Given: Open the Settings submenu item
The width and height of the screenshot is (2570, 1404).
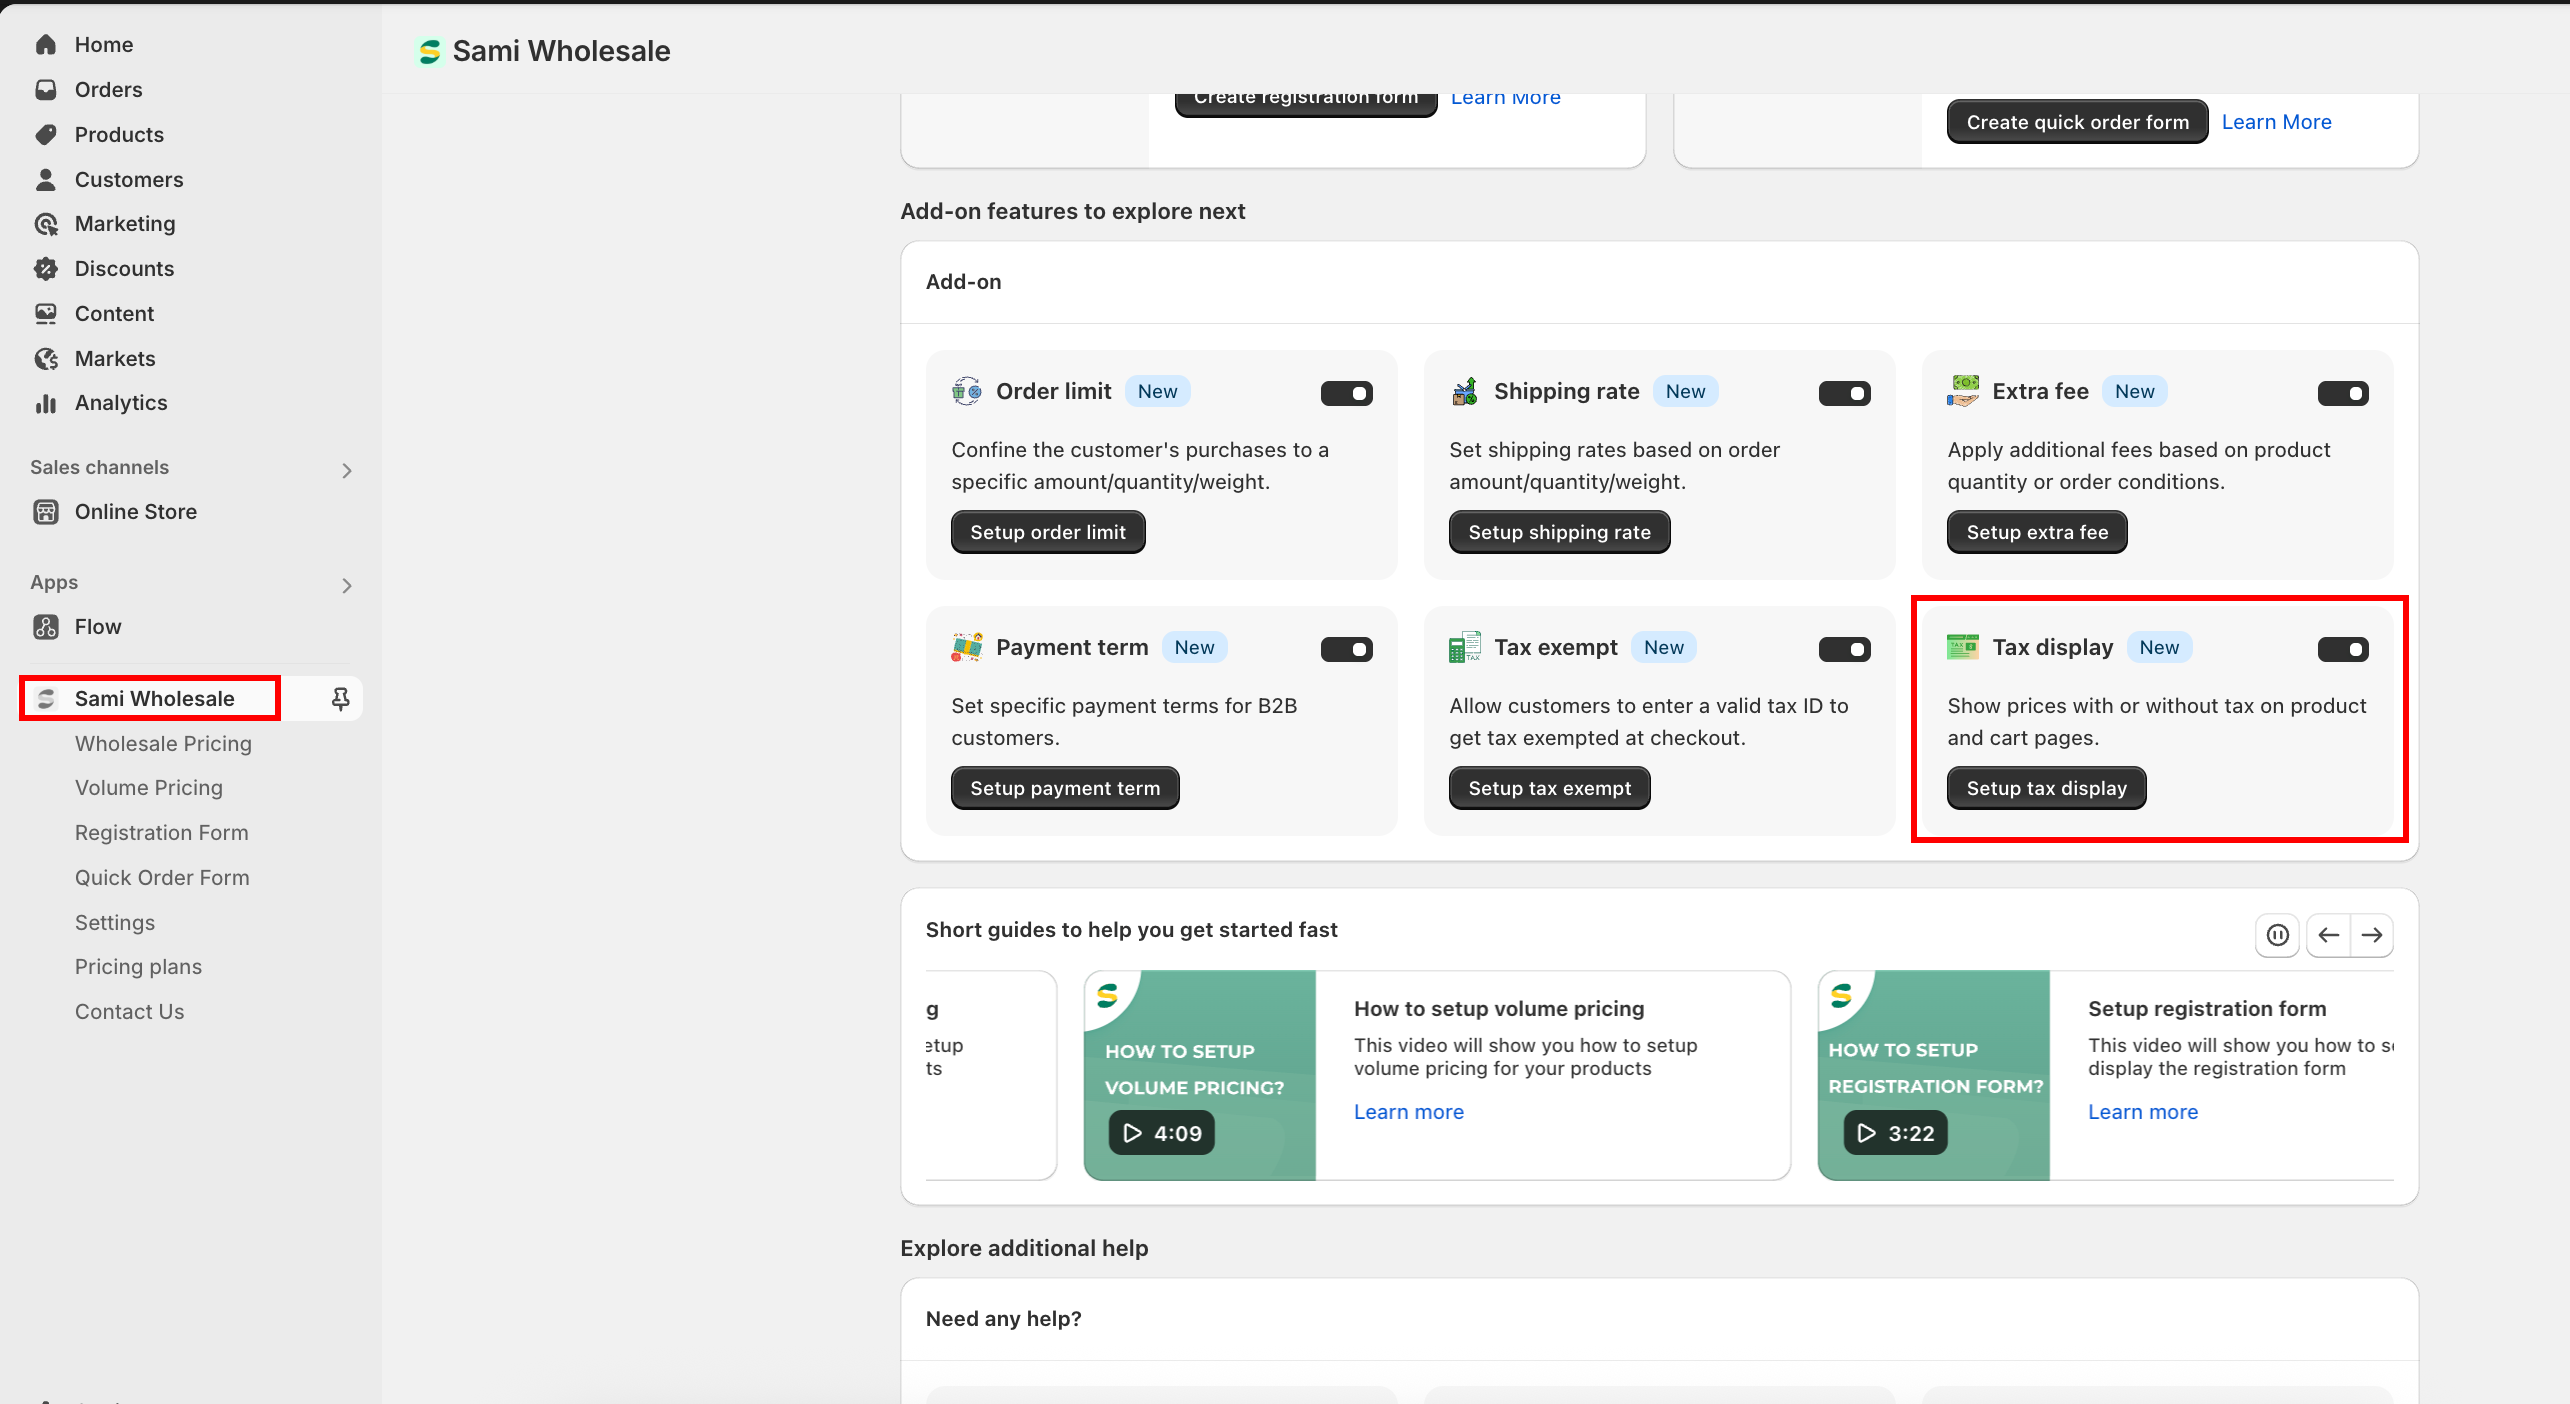Looking at the screenshot, I should point(115,923).
